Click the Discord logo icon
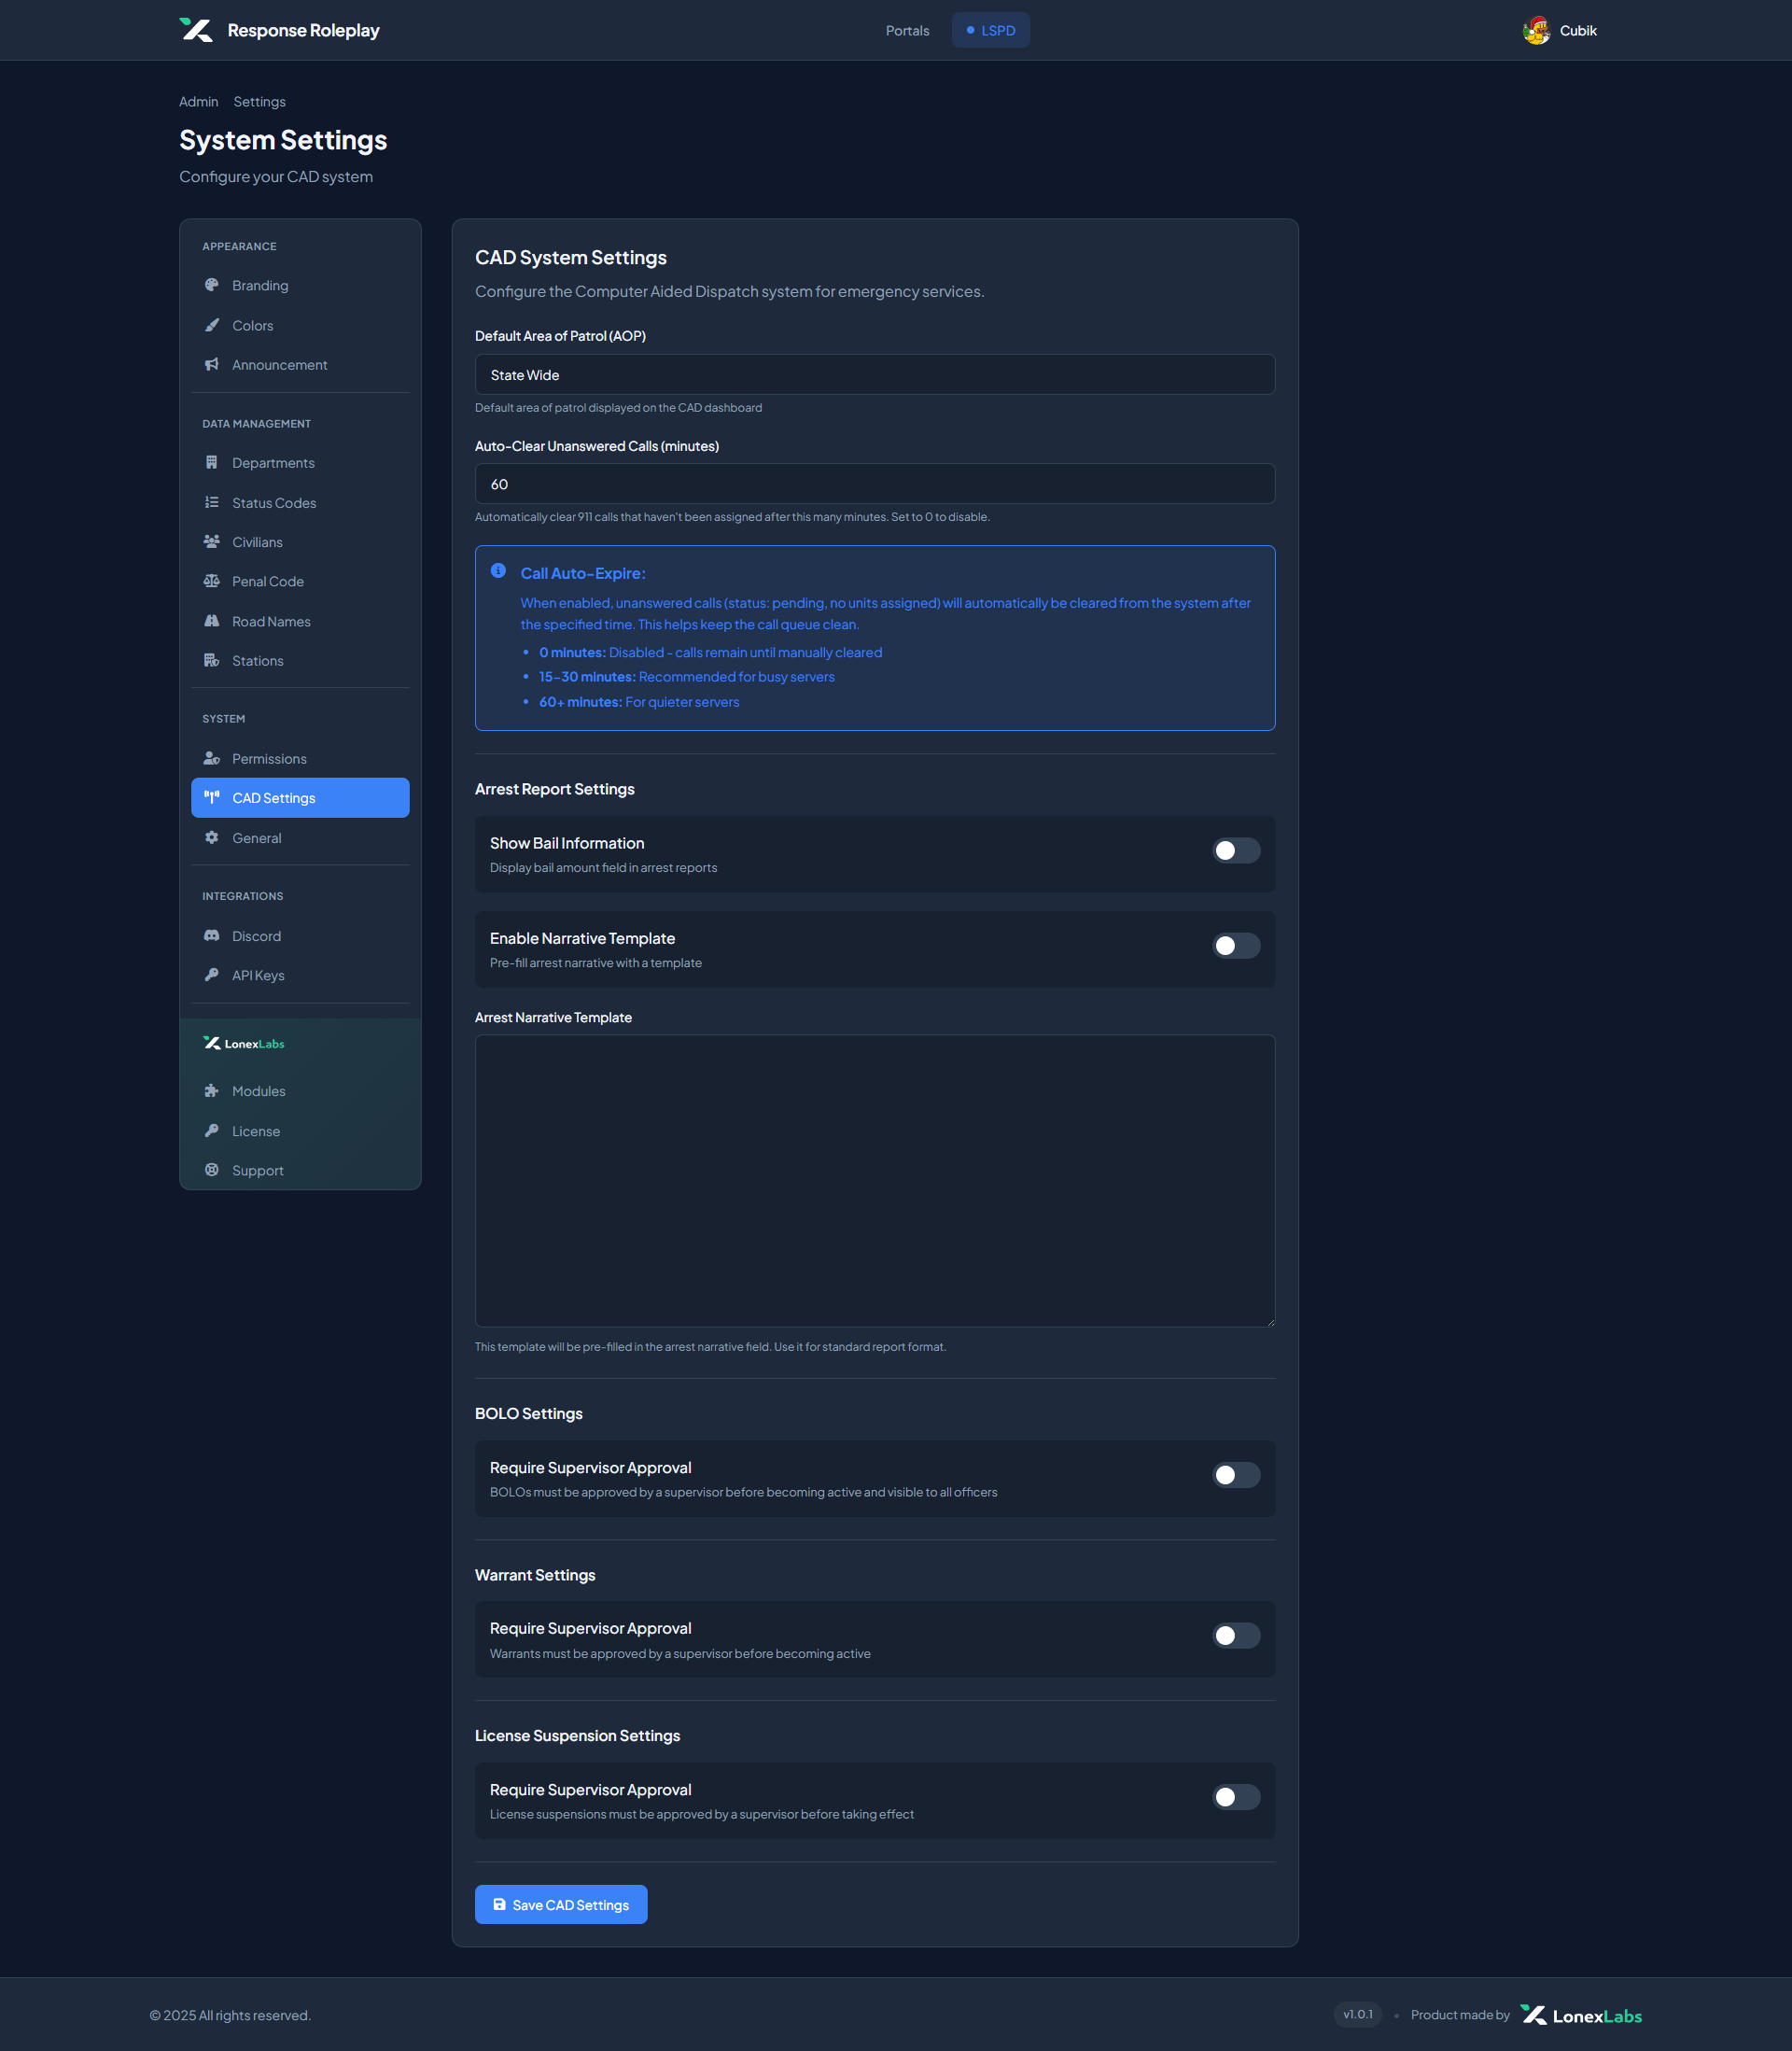This screenshot has height=2051, width=1792. [211, 935]
